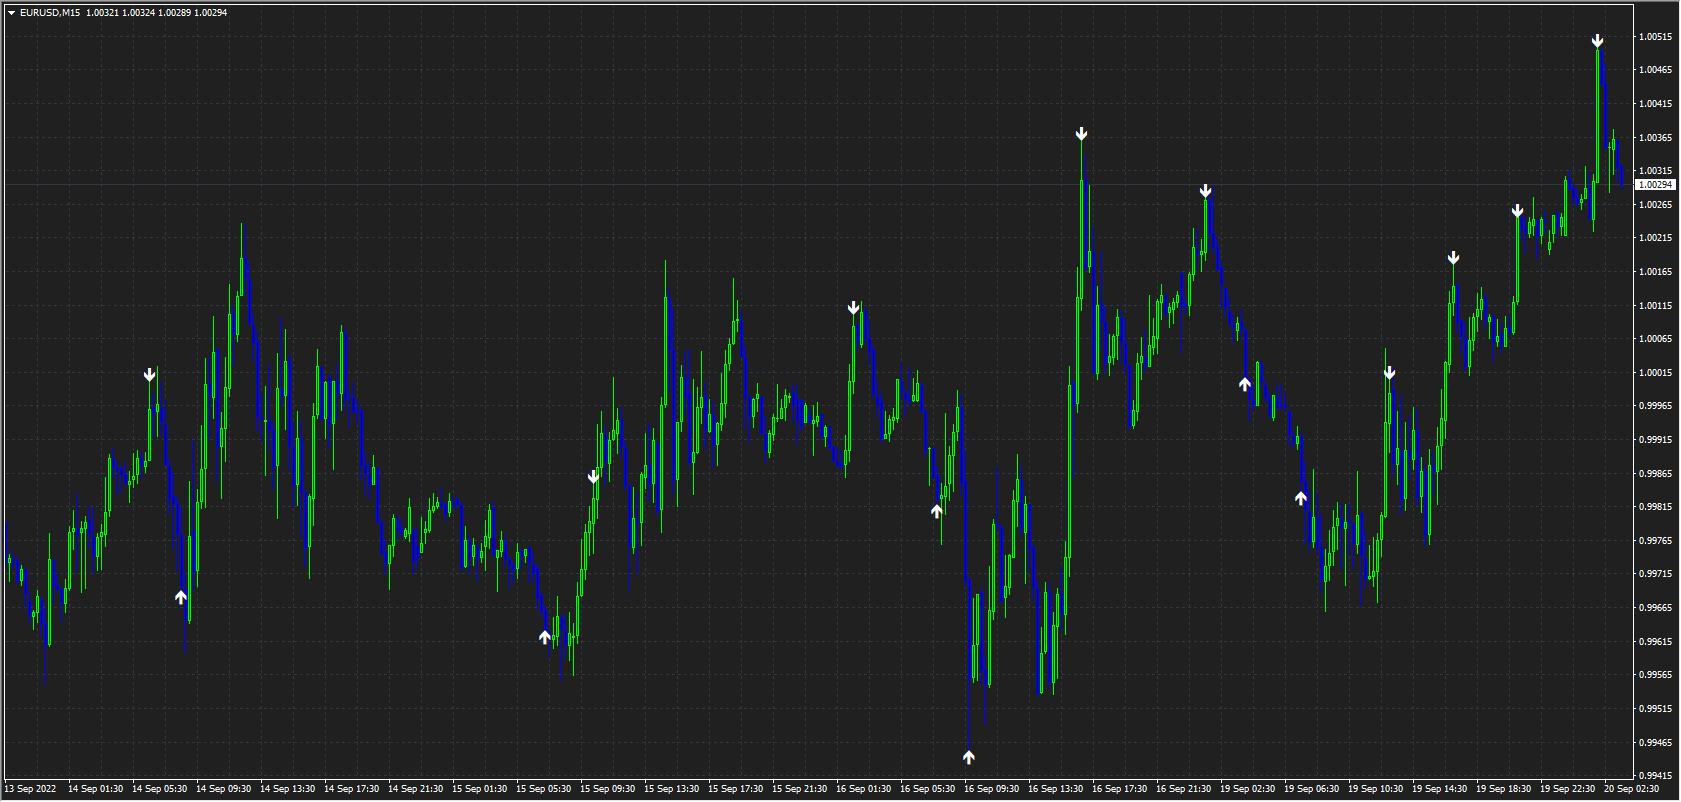Select the down arrow near 19 Sep 14:30
Image resolution: width=1681 pixels, height=802 pixels.
1454,258
